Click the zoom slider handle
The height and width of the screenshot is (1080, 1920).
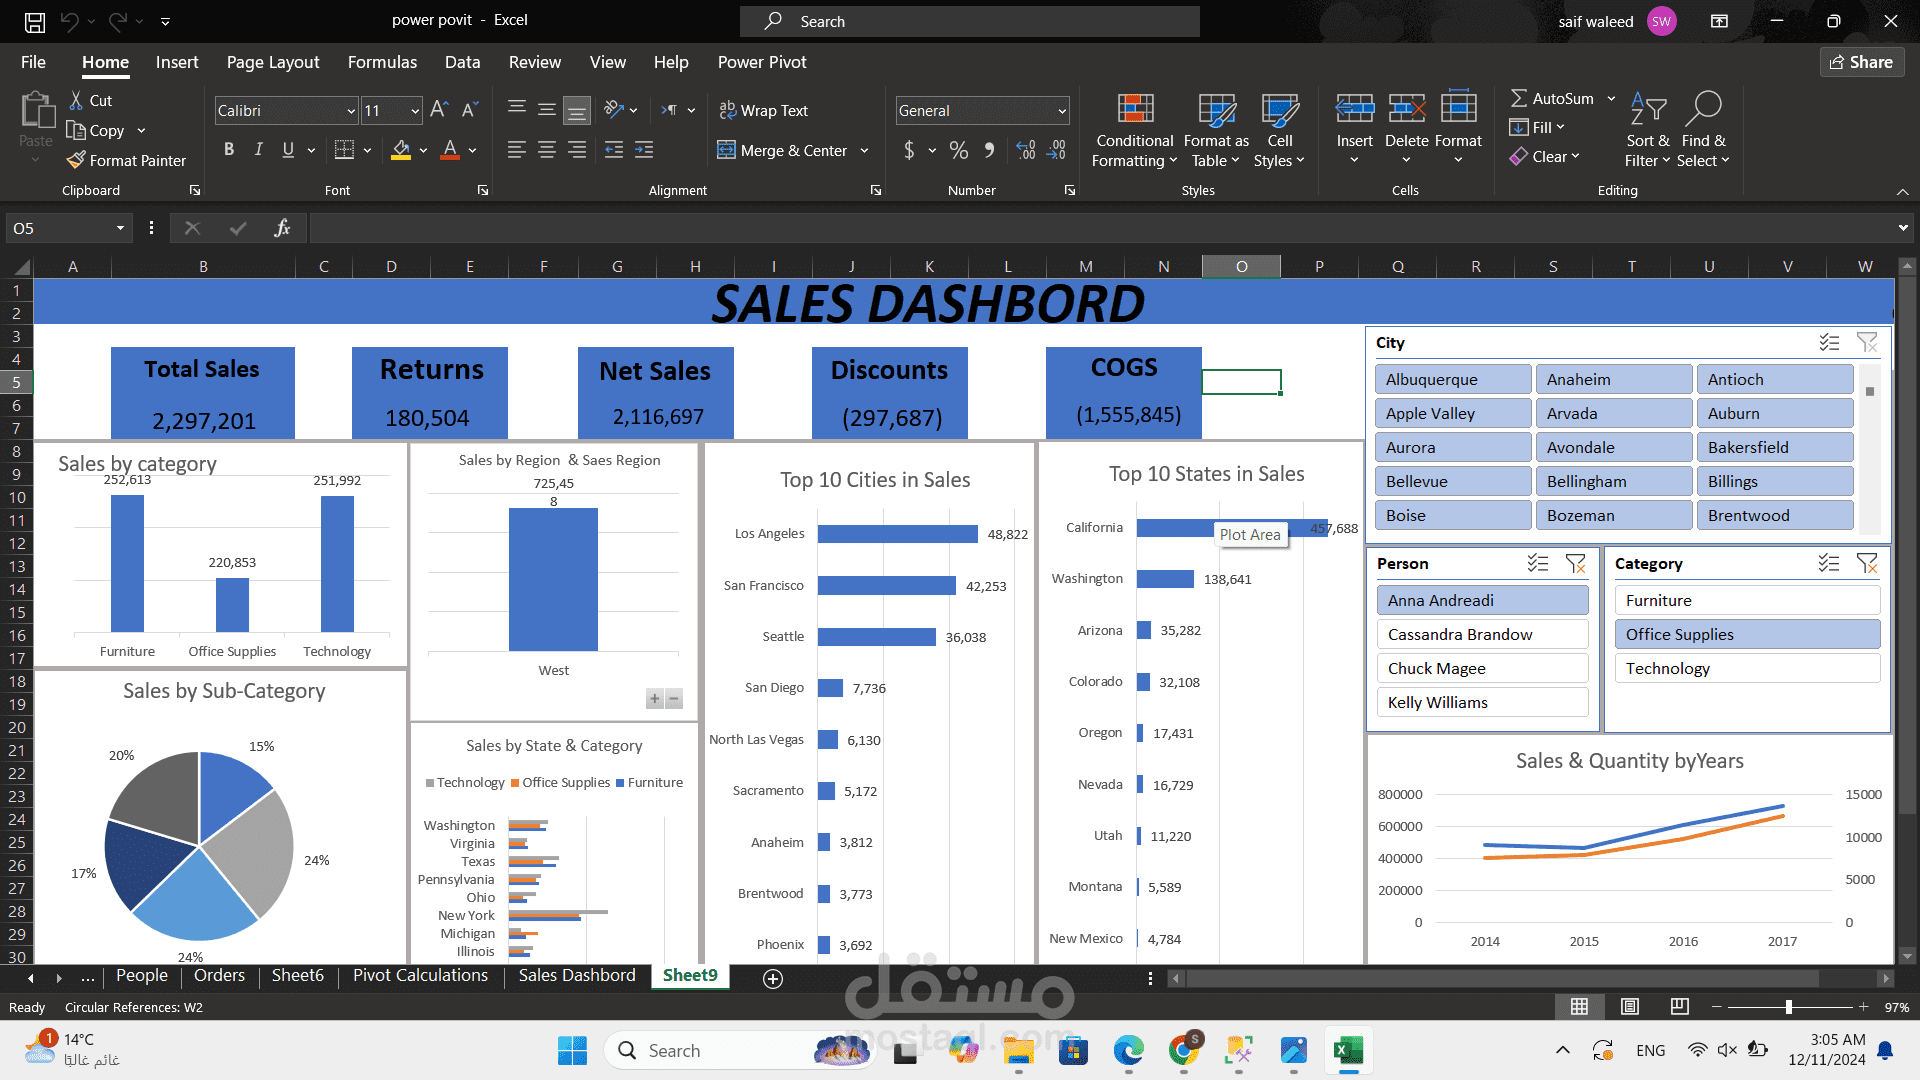pos(1789,1007)
